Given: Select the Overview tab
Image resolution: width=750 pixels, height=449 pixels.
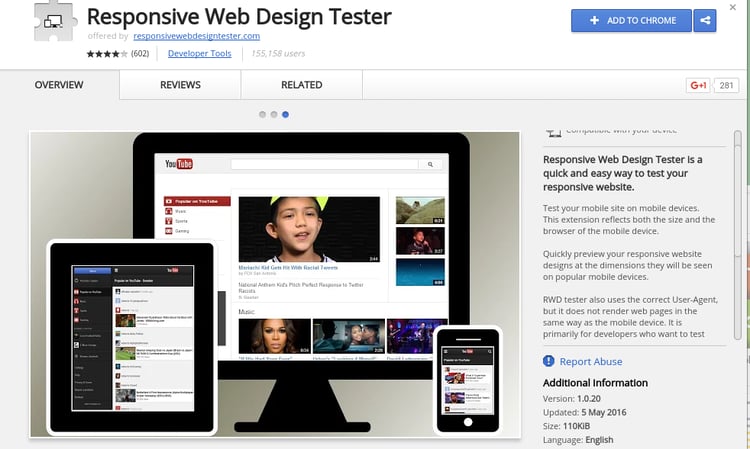Looking at the screenshot, I should click(x=59, y=86).
